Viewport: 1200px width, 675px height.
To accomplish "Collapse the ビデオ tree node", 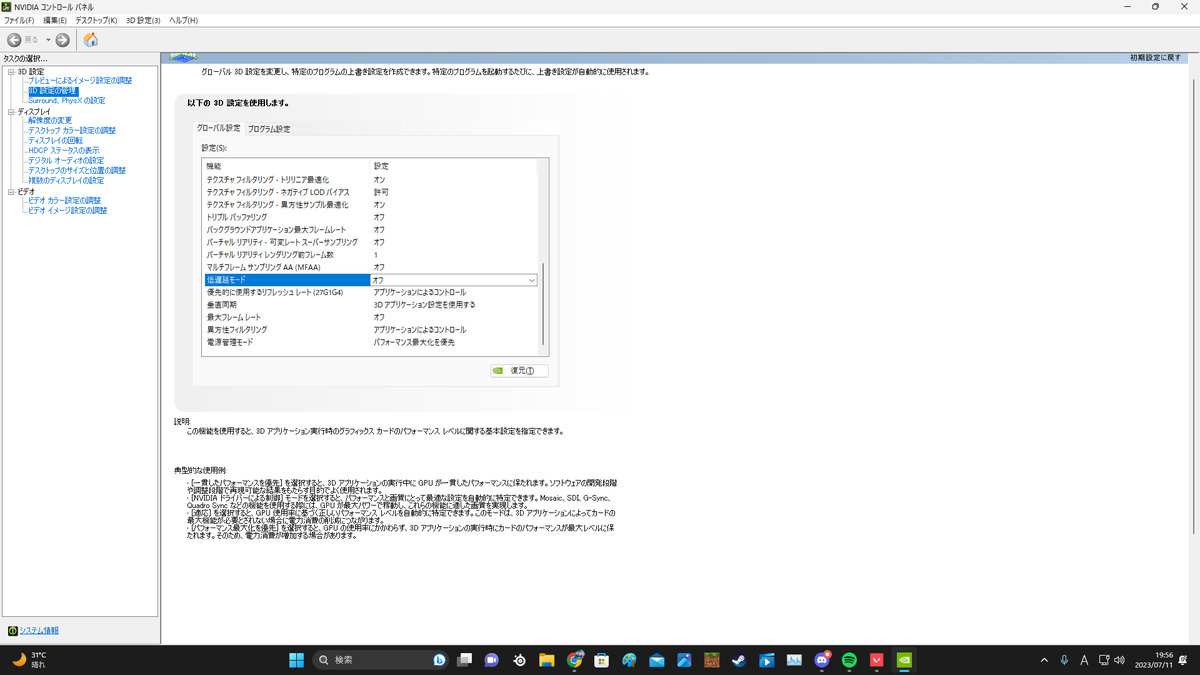I will coord(11,192).
